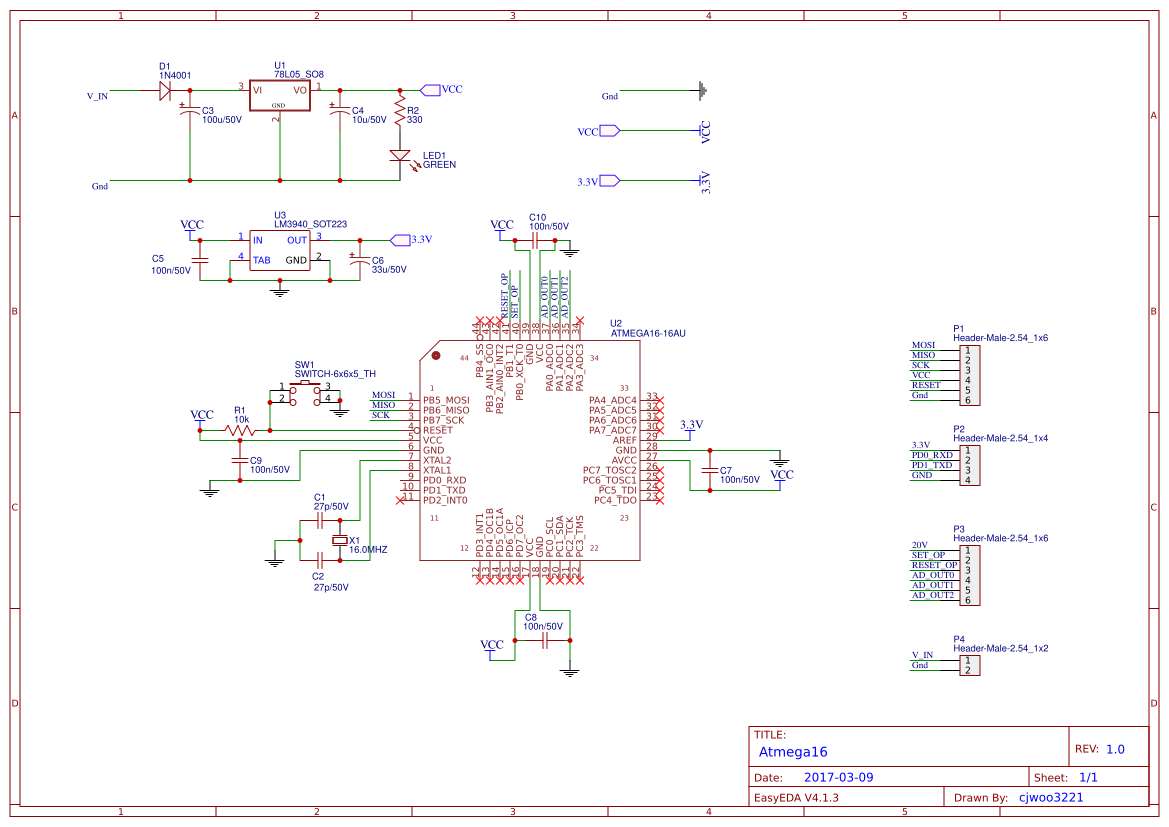Click the "Atmega16" title text
This screenshot has width=1169, height=827.
tap(793, 752)
